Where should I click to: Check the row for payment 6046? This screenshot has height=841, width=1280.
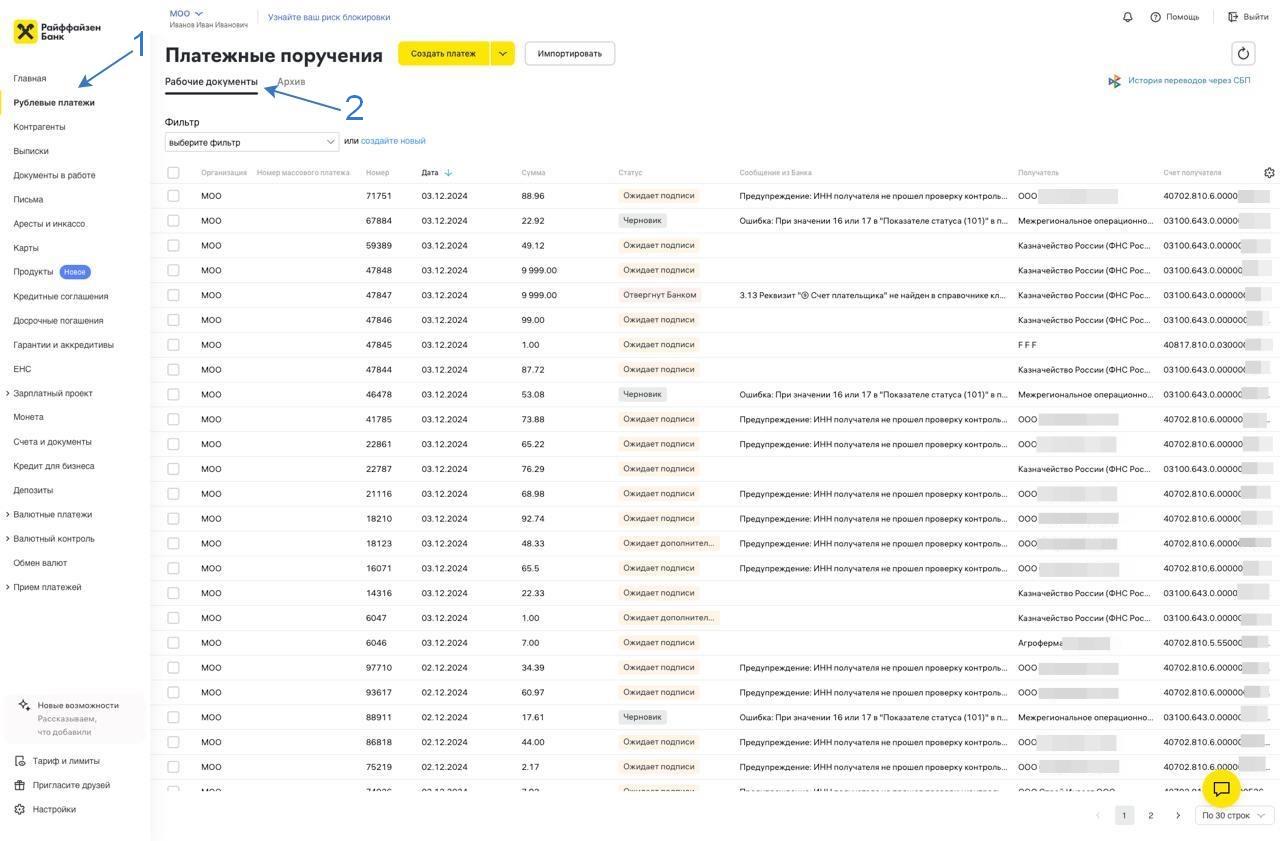pos(173,643)
